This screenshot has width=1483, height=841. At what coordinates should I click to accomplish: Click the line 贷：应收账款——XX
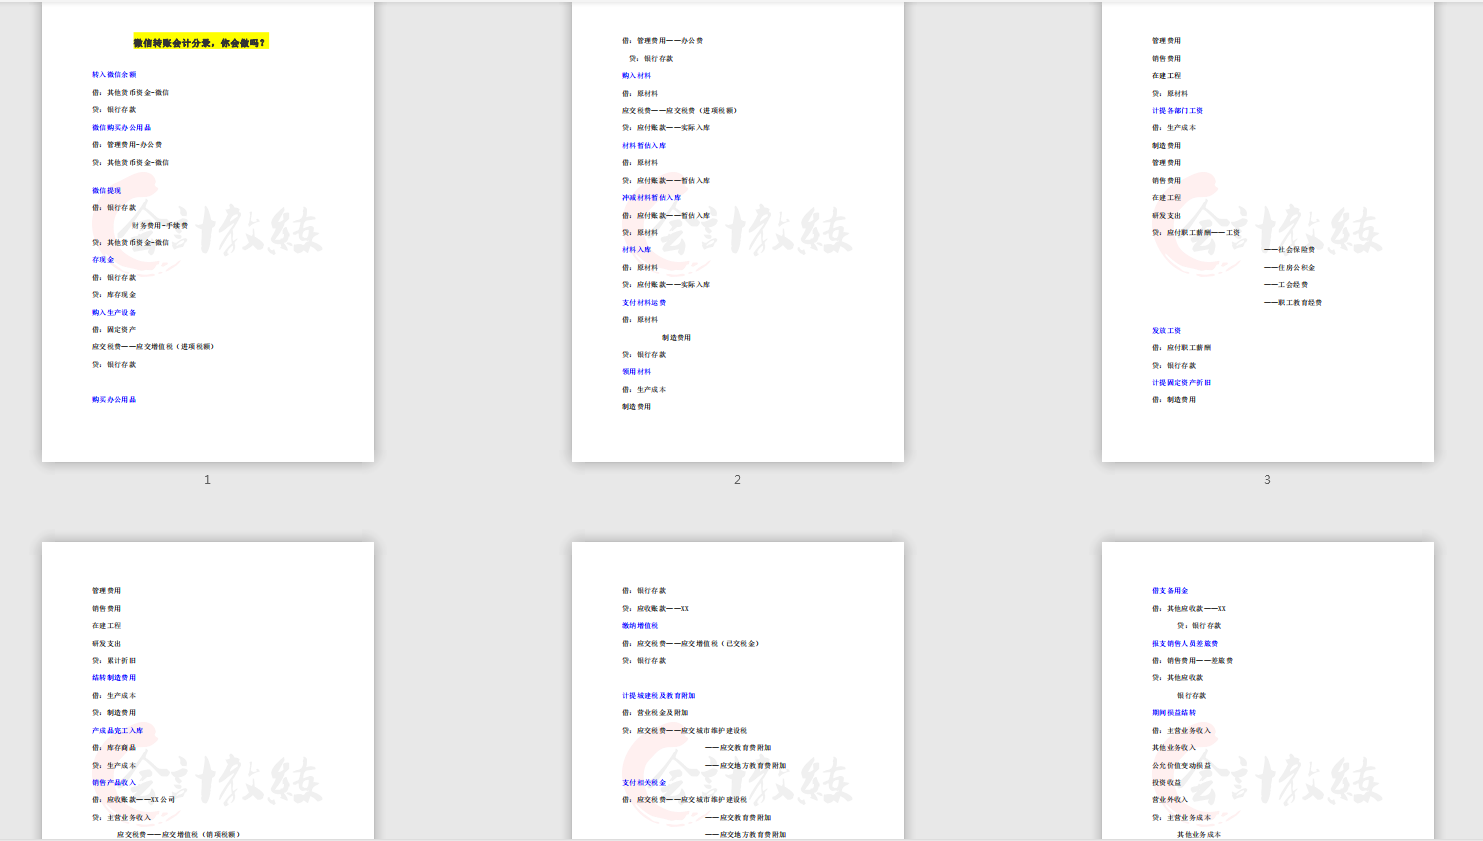656,609
